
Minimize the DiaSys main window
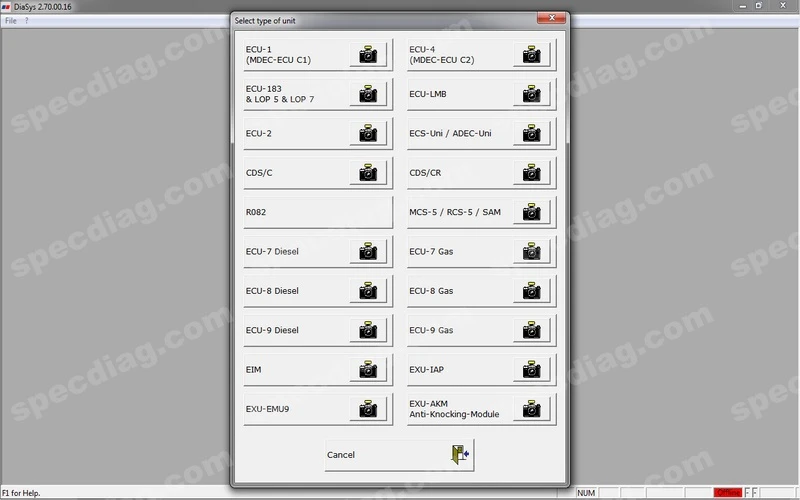[x=742, y=6]
